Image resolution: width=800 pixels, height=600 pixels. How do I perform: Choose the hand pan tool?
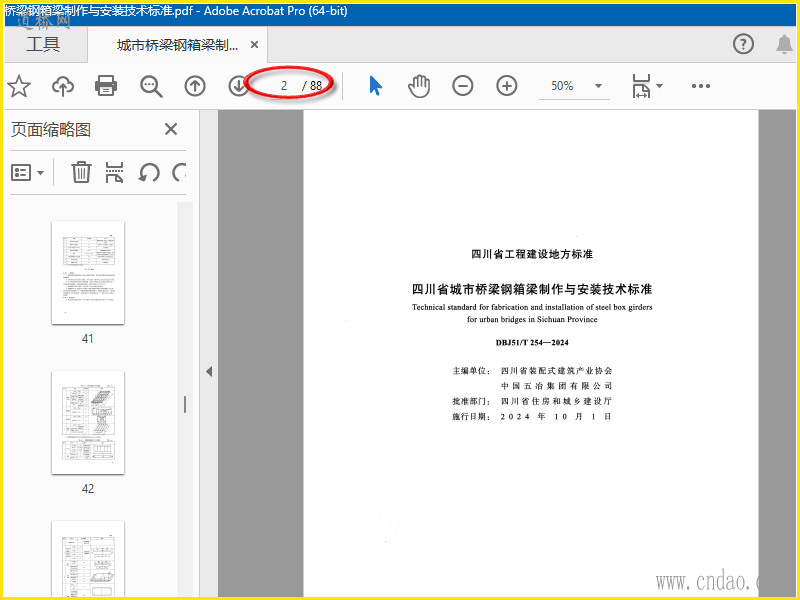pyautogui.click(x=419, y=86)
